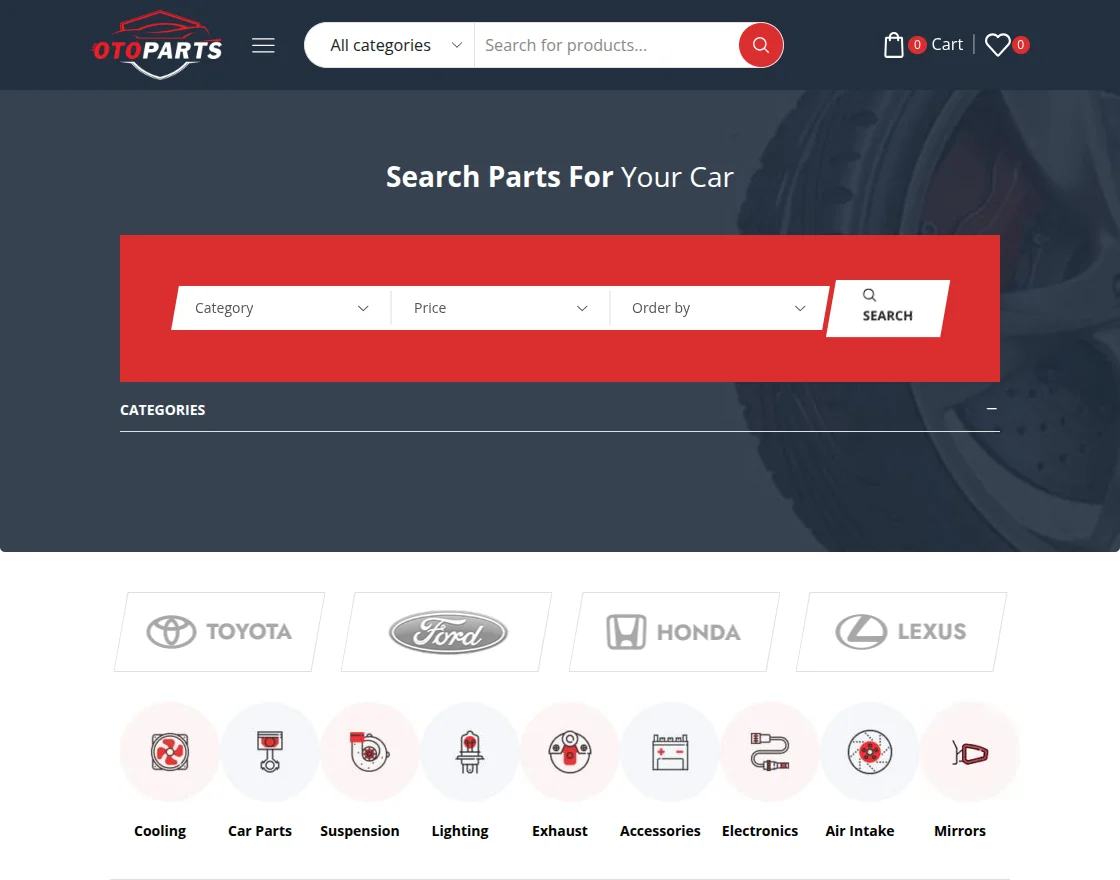Open the All categories selector
1120x880 pixels.
(x=390, y=45)
